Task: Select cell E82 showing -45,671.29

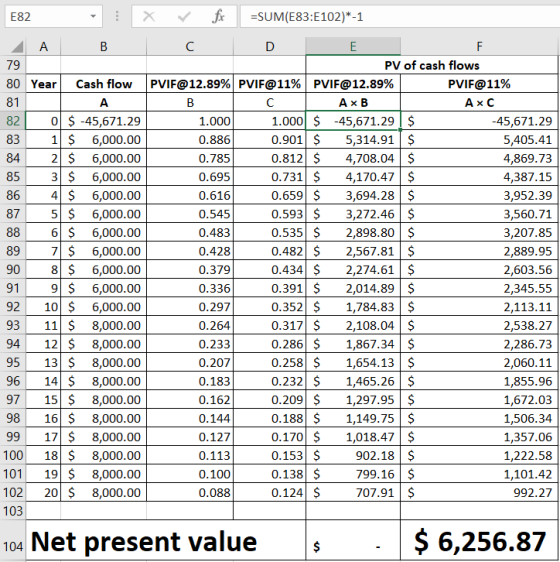Action: (x=353, y=121)
